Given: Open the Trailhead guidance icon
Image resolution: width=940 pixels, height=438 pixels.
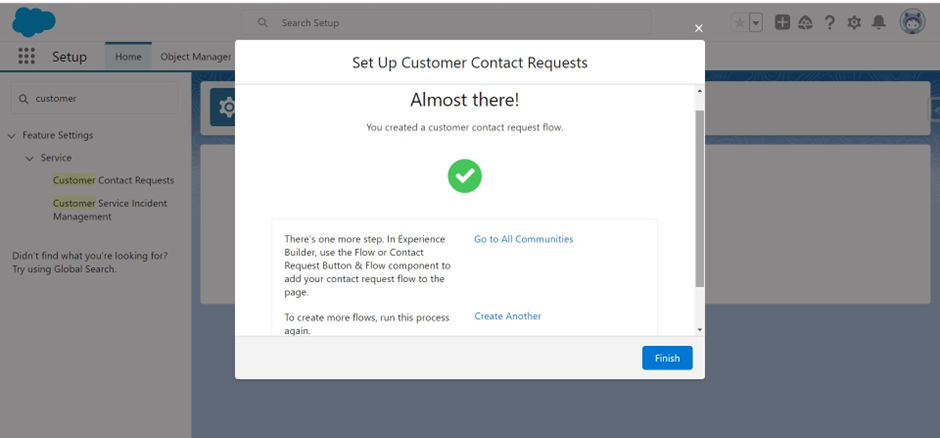Looking at the screenshot, I should [806, 23].
